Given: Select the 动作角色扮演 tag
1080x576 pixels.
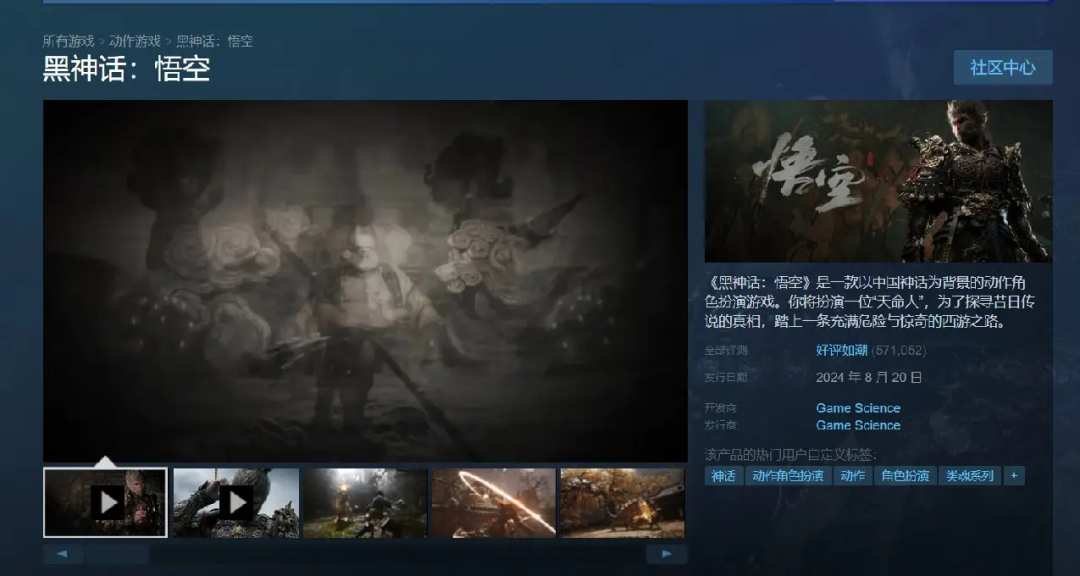Looking at the screenshot, I should point(788,476).
